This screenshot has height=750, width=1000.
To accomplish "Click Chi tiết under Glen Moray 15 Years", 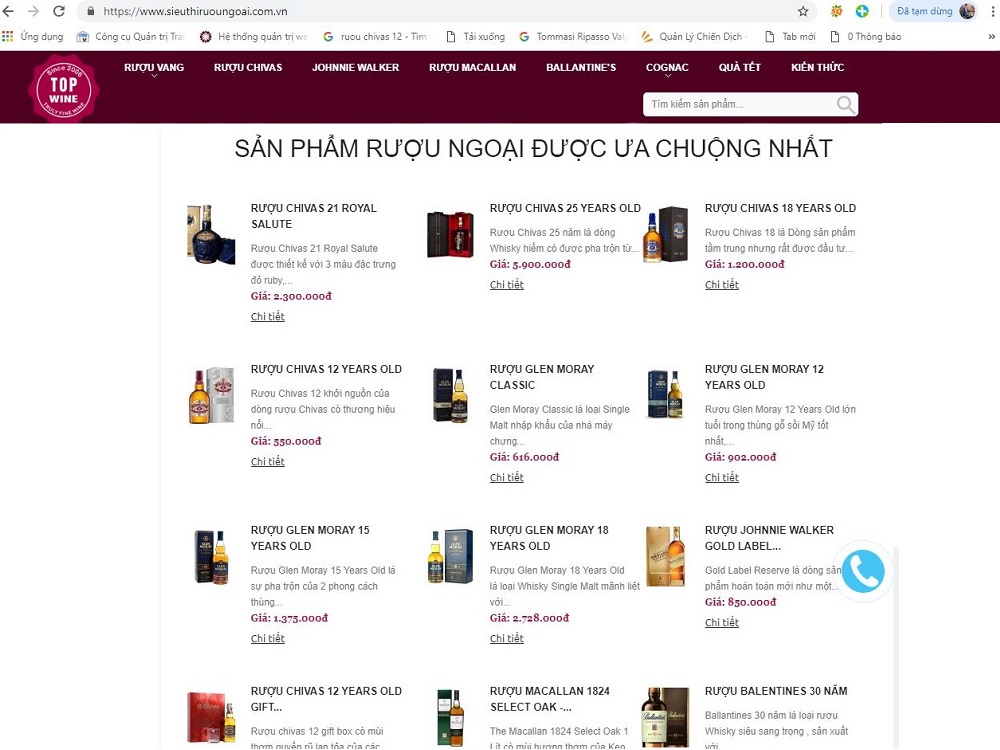I will pyautogui.click(x=267, y=638).
